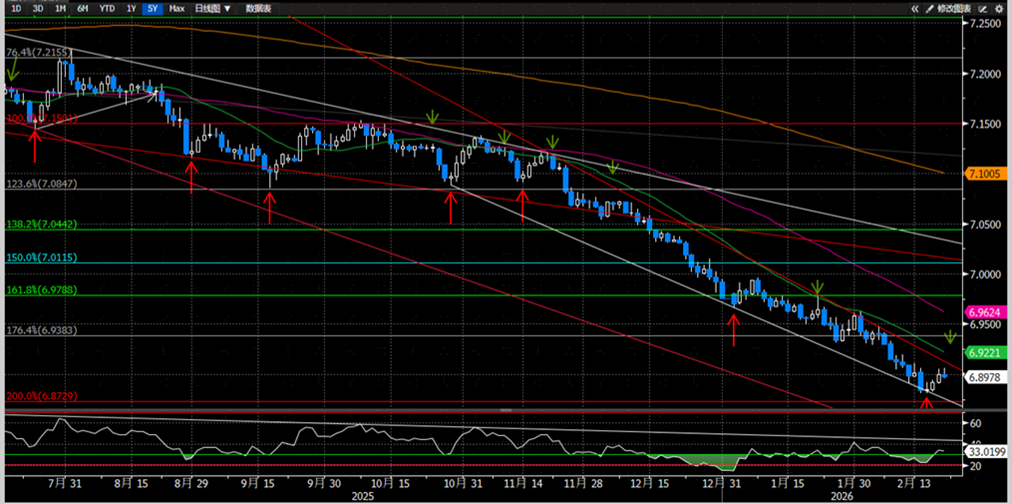This screenshot has height=504, width=1012.
Task: Click the 12月 31 date axis label
Action: tap(722, 482)
